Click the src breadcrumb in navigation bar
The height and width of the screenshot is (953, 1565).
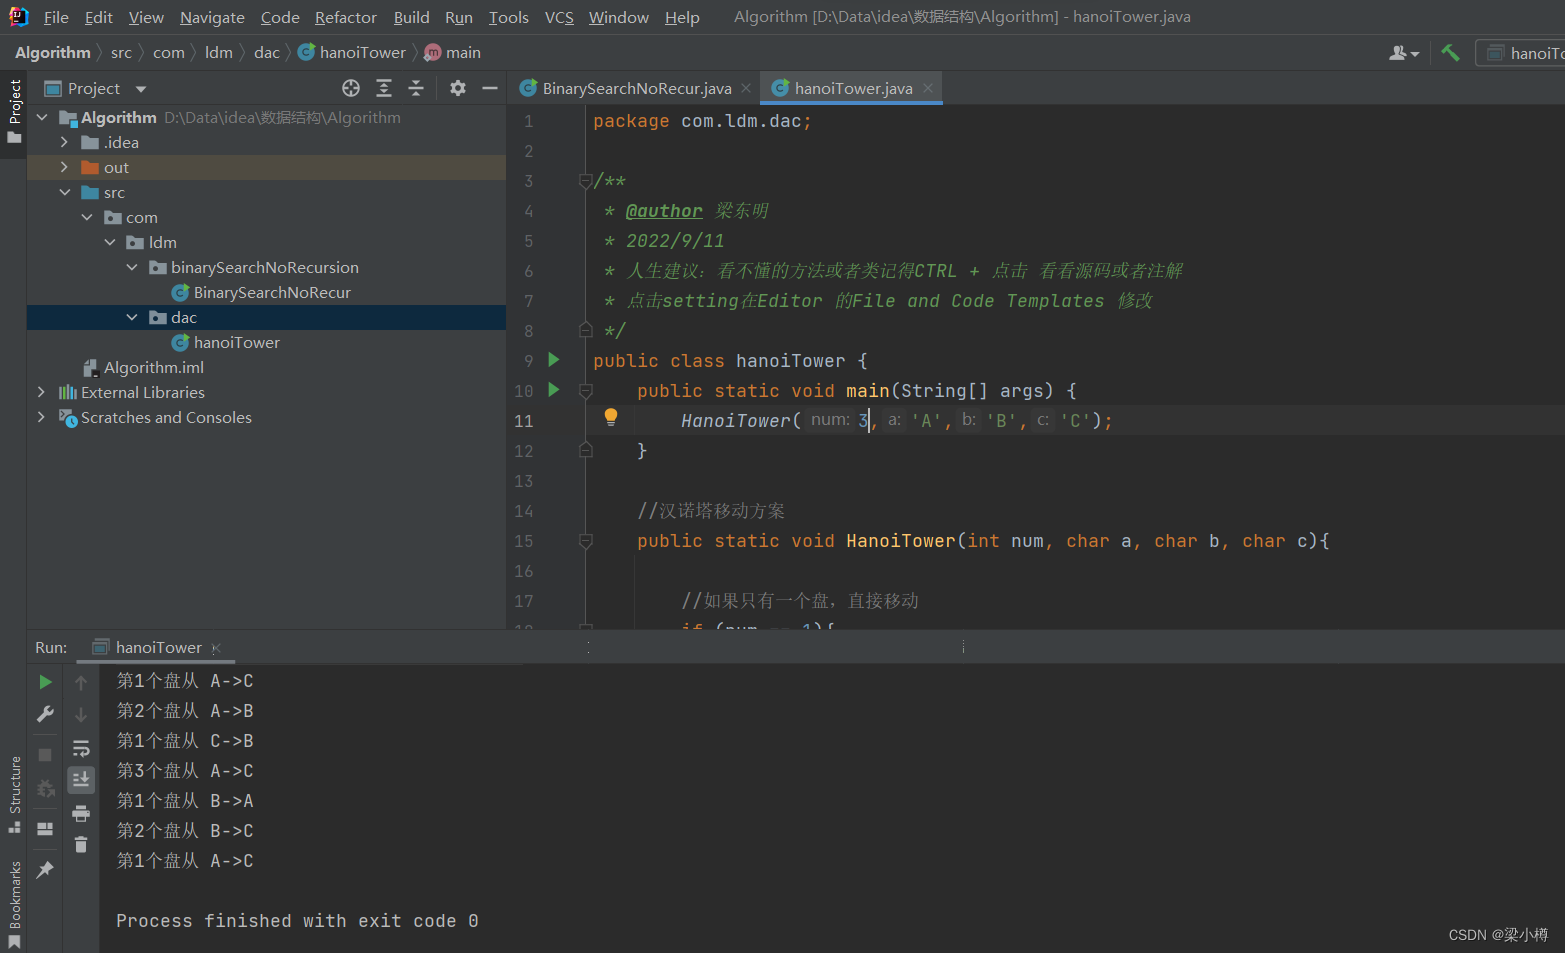click(121, 53)
